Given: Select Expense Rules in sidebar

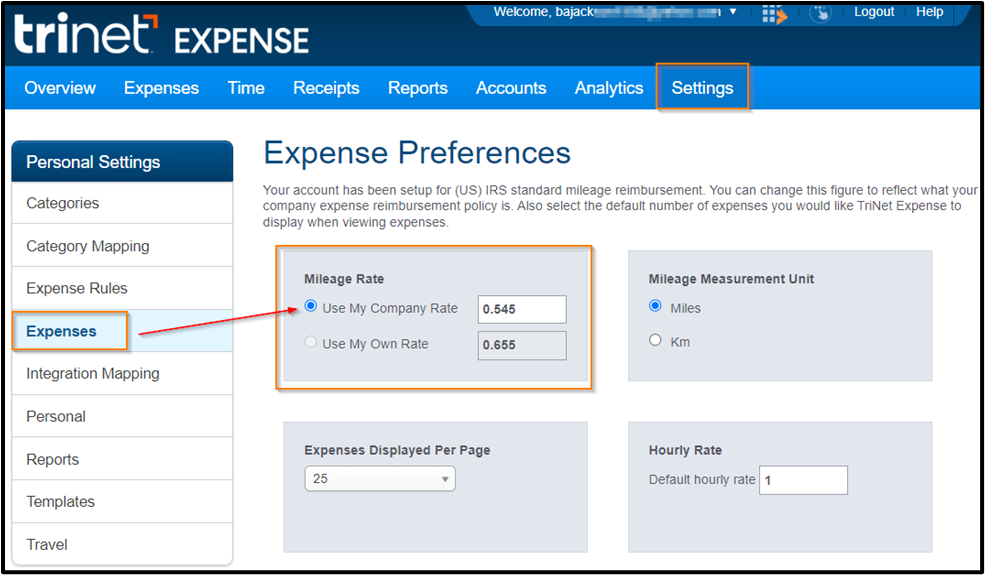Looking at the screenshot, I should click(122, 288).
